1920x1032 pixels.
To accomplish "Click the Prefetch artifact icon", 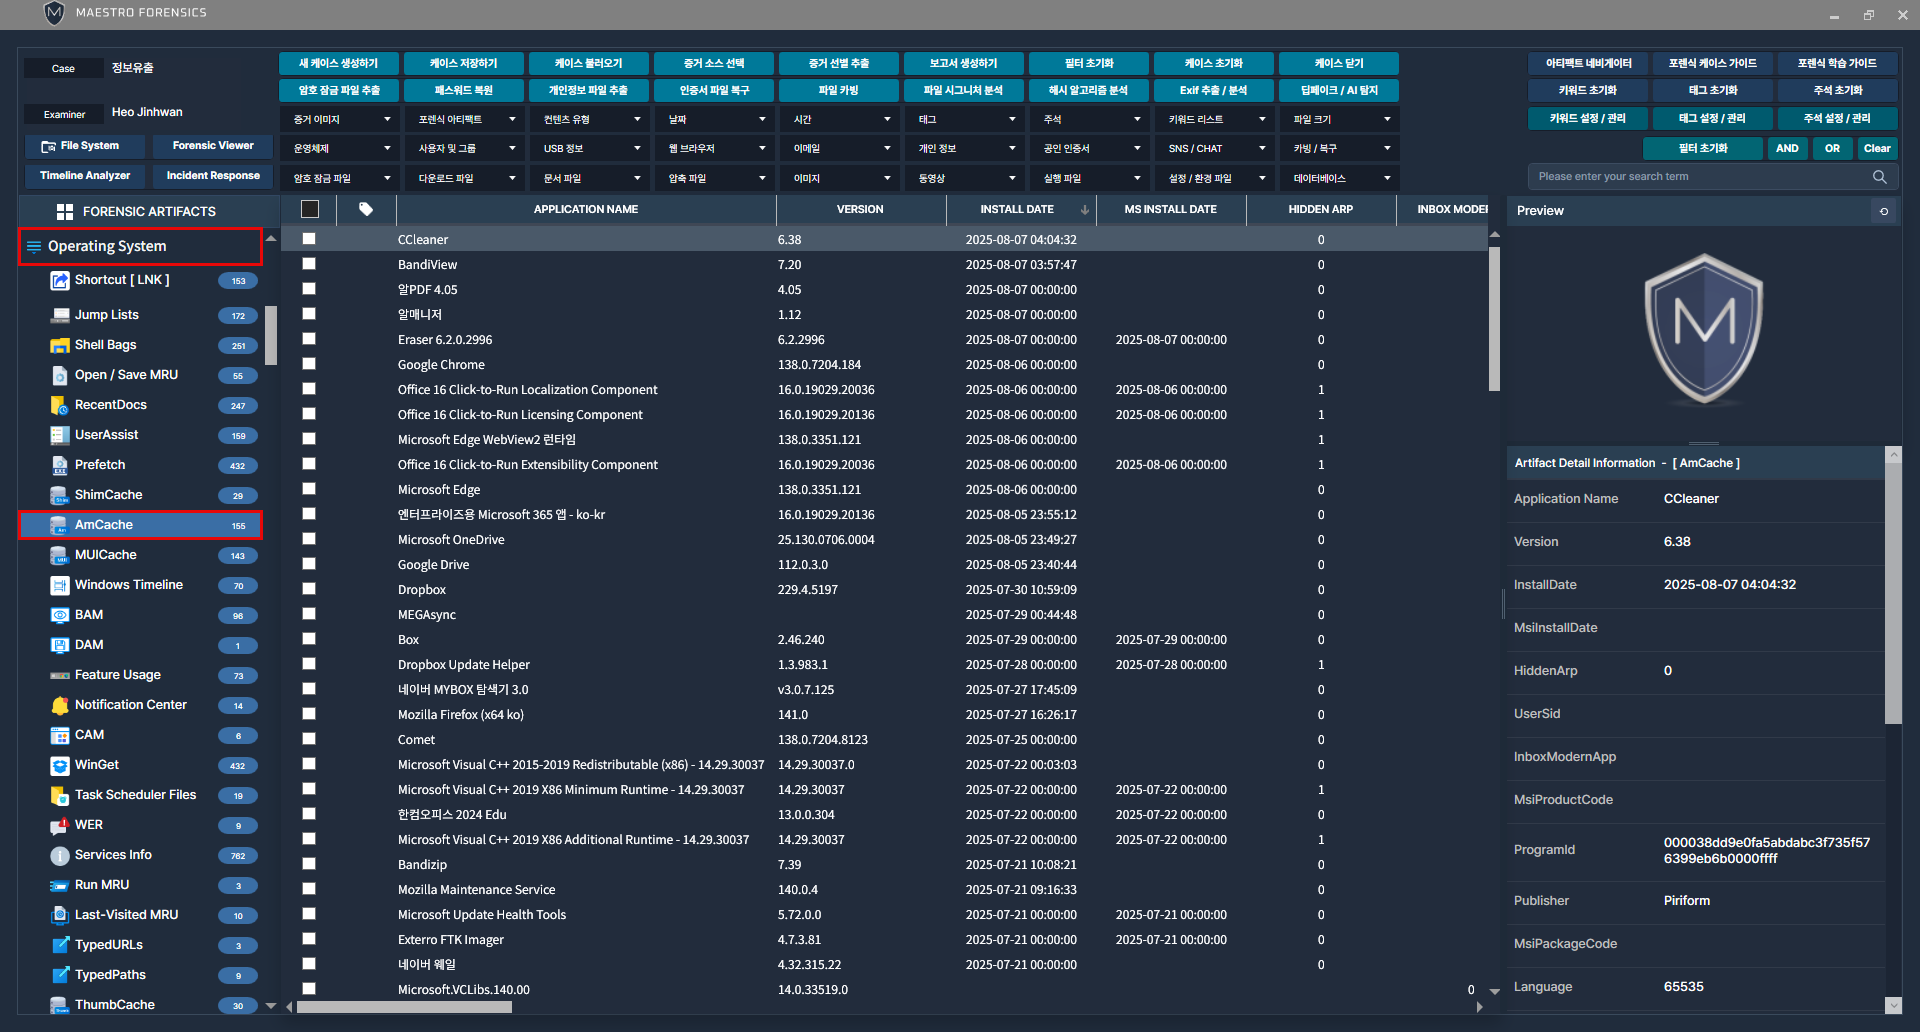I will coord(60,465).
